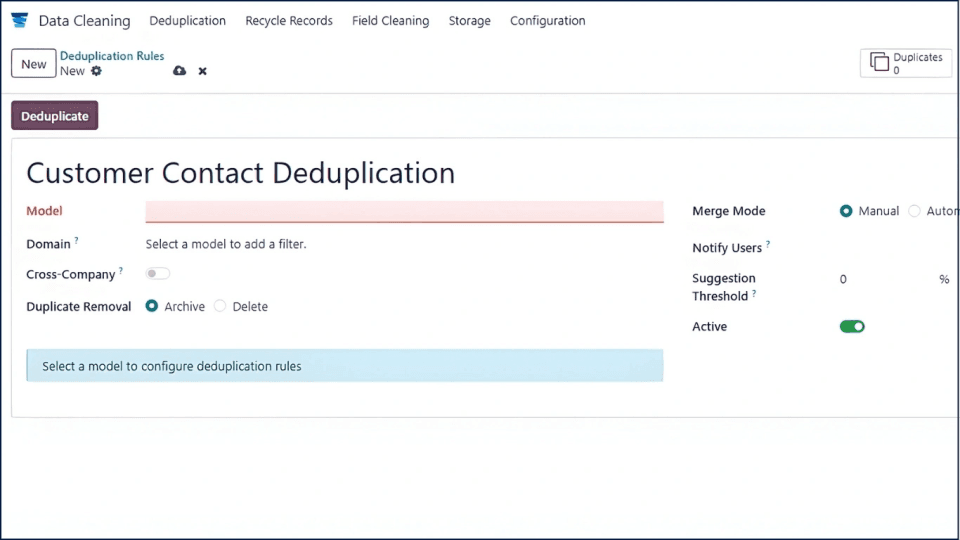Click the percent sign after threshold
This screenshot has height=540, width=960.
944,279
